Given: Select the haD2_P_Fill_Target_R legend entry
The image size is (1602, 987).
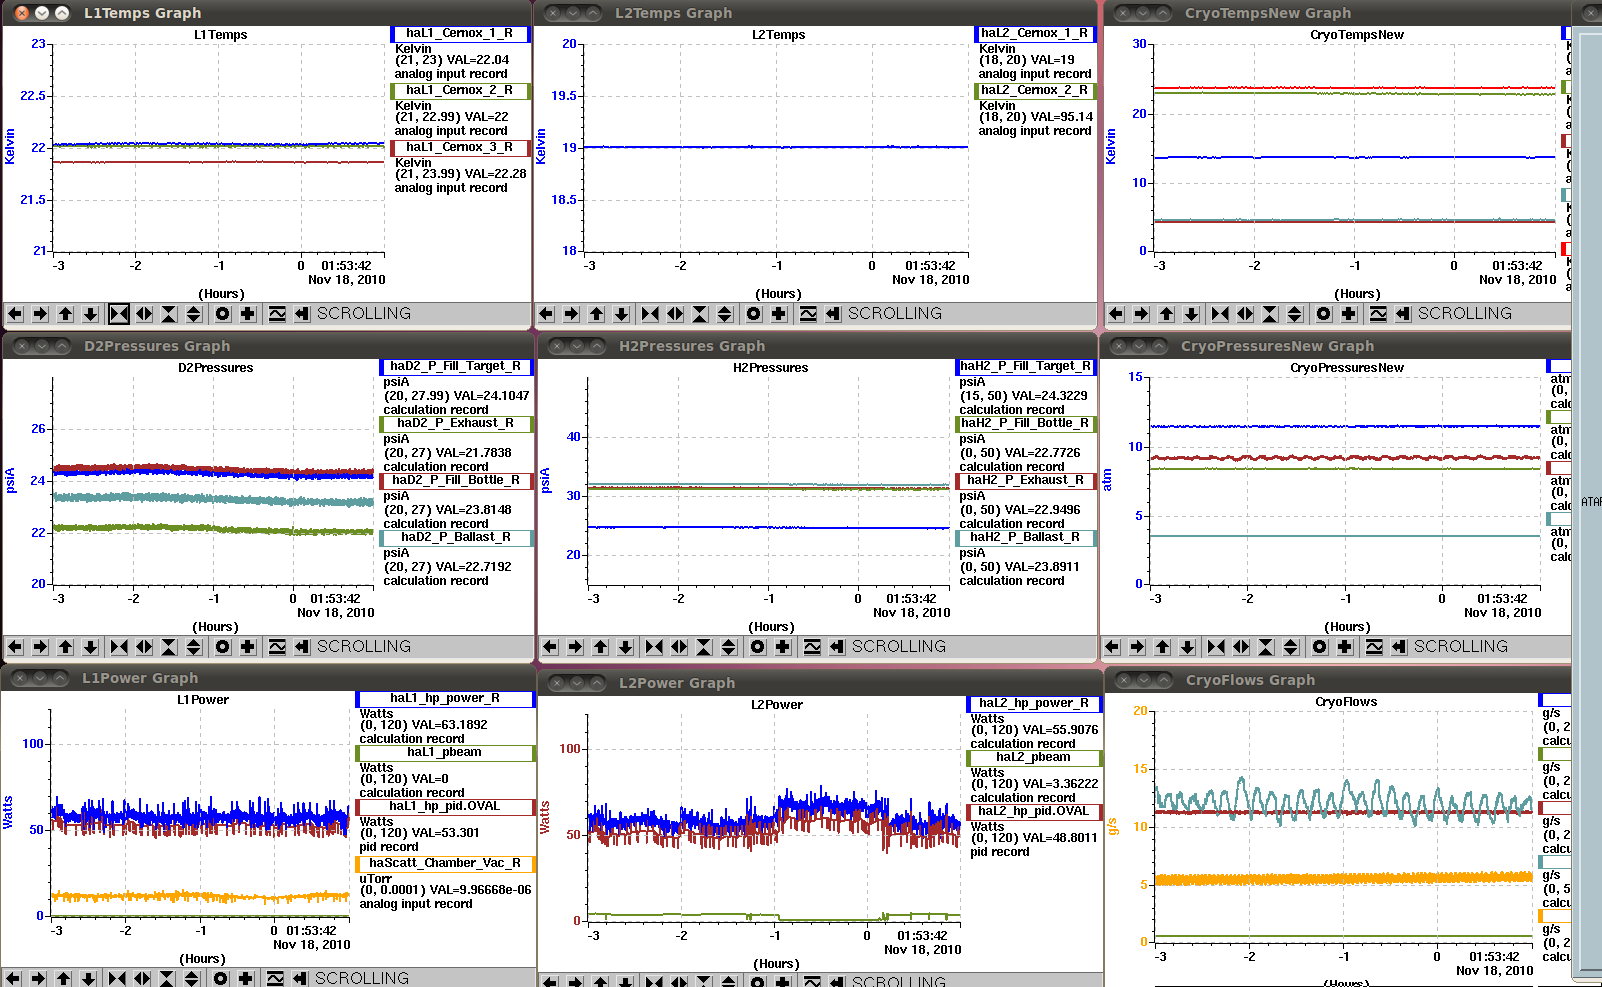Looking at the screenshot, I should (456, 366).
